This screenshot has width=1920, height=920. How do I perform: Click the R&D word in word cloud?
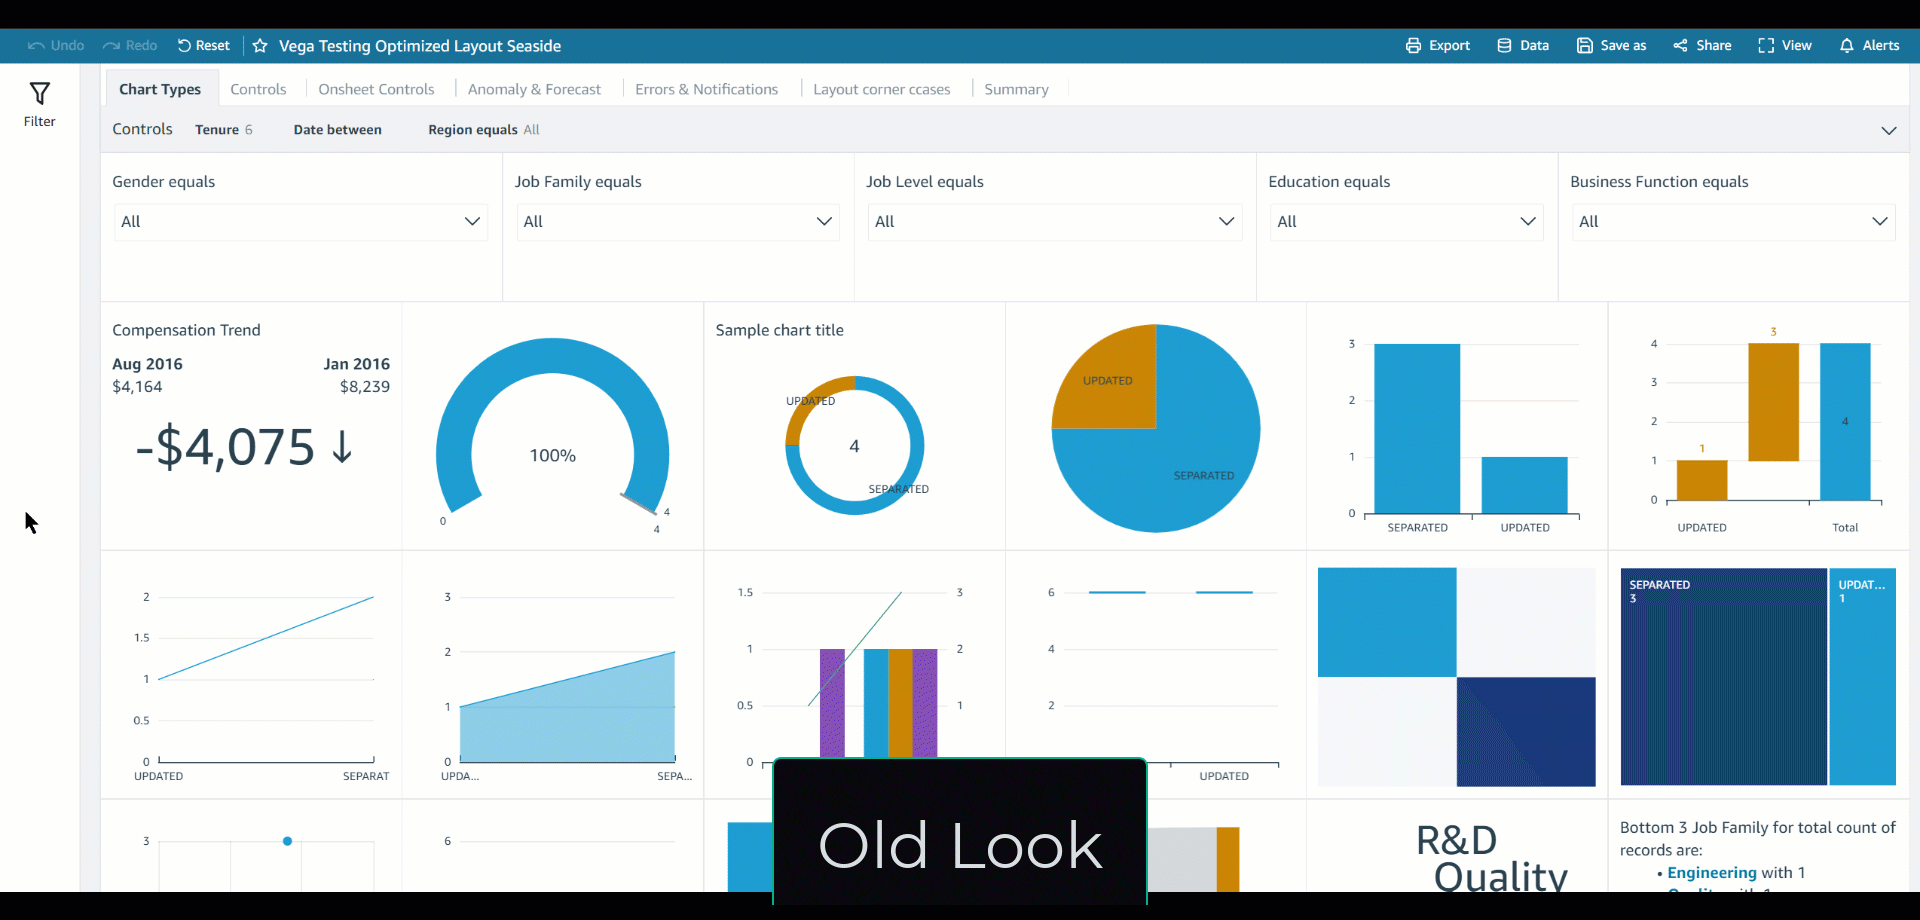point(1456,840)
